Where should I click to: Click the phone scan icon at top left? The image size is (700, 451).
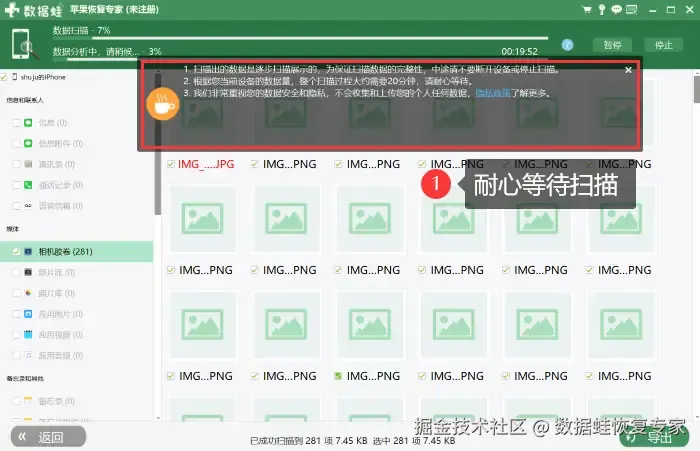point(24,44)
